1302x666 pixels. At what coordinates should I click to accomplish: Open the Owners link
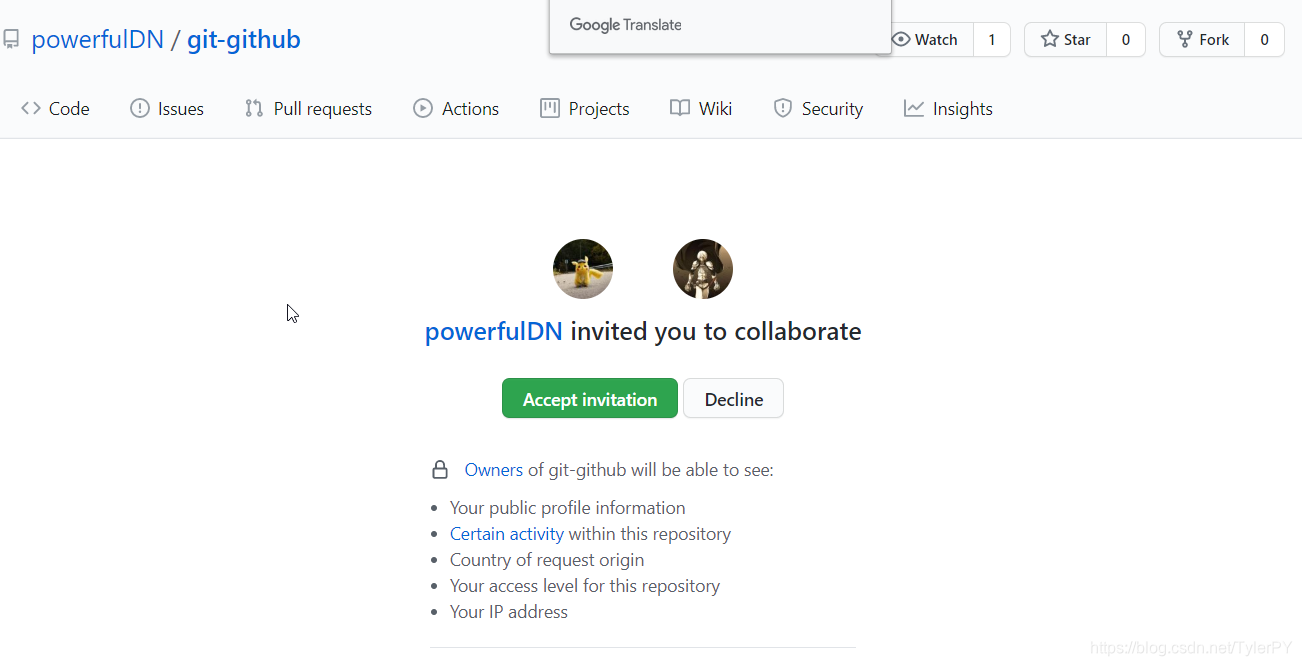point(494,469)
